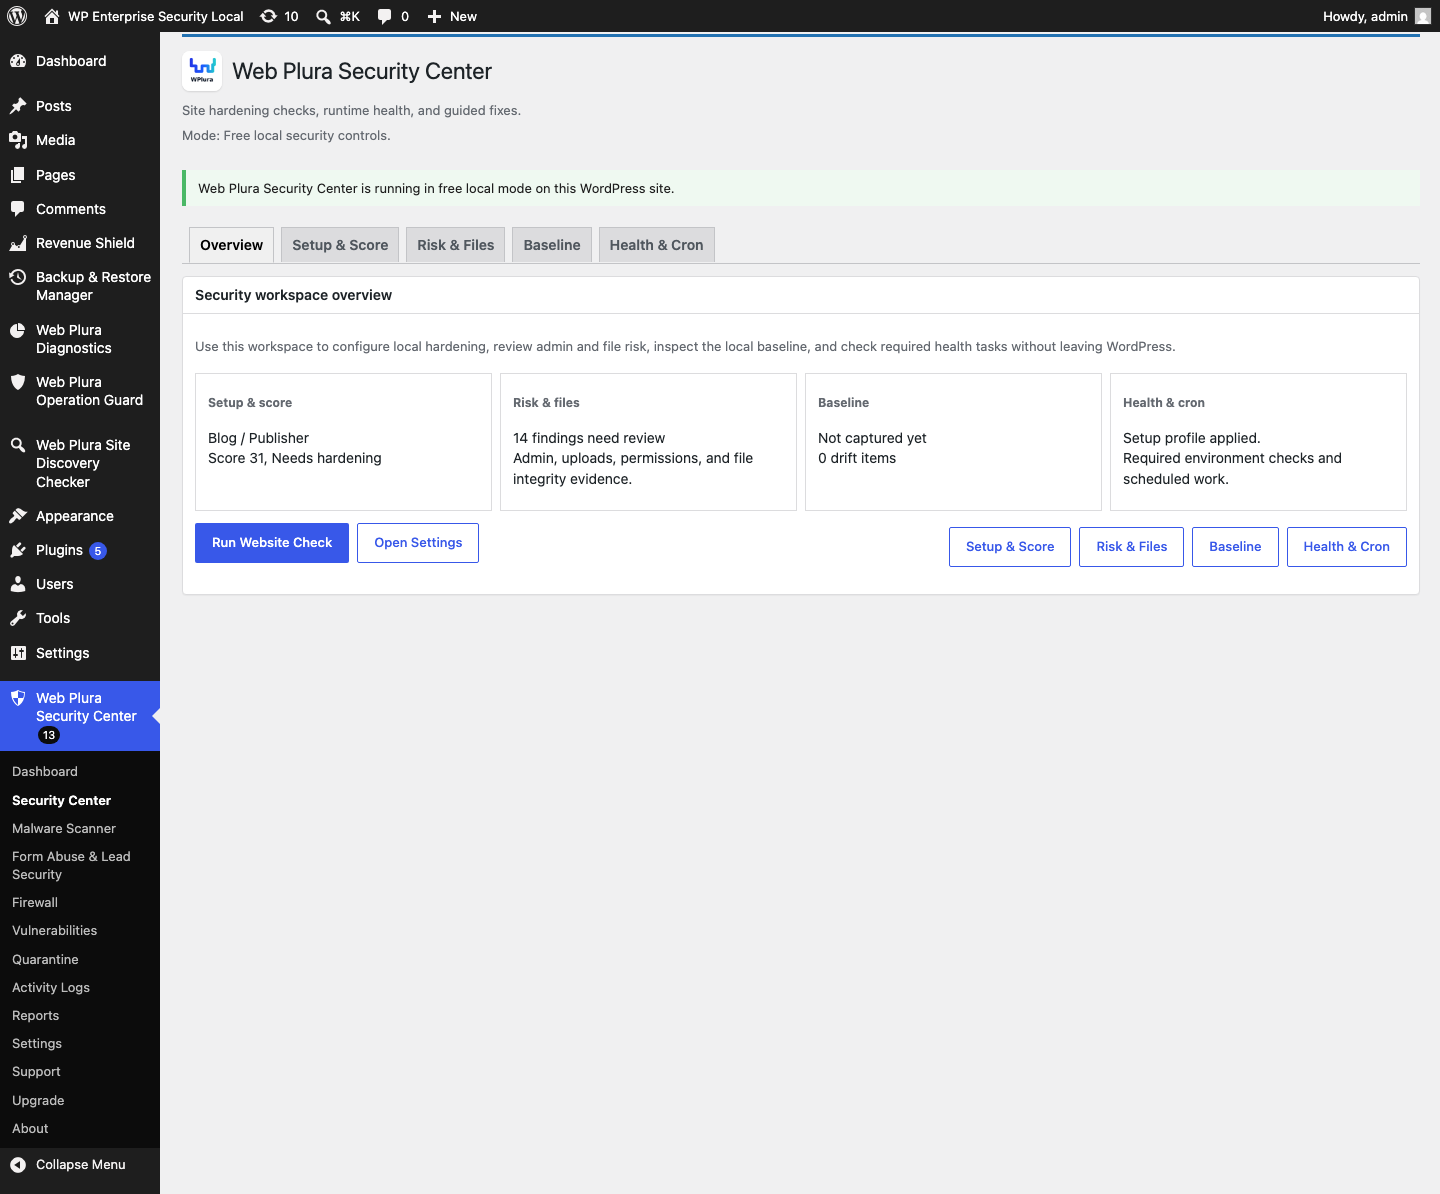This screenshot has height=1194, width=1440.
Task: Switch to the Setup & Score tab
Action: (340, 245)
